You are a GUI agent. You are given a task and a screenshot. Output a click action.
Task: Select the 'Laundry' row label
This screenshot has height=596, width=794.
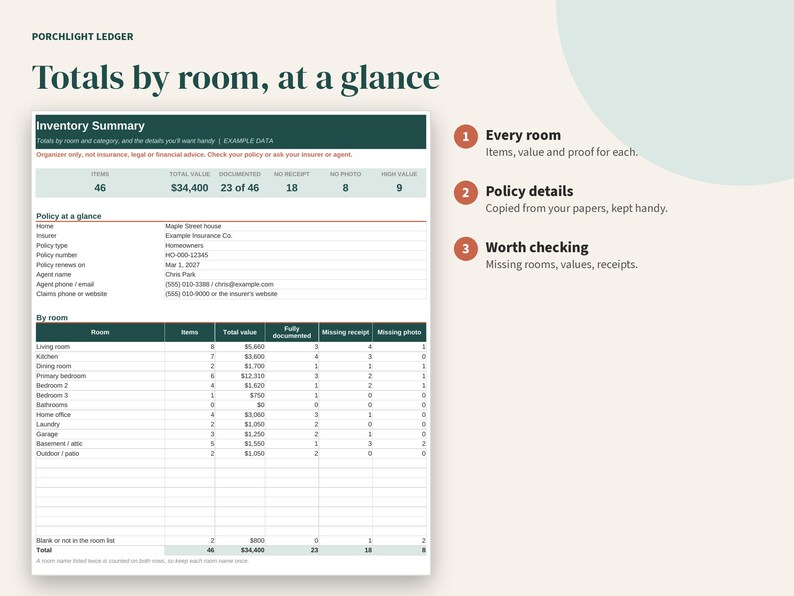(48, 424)
